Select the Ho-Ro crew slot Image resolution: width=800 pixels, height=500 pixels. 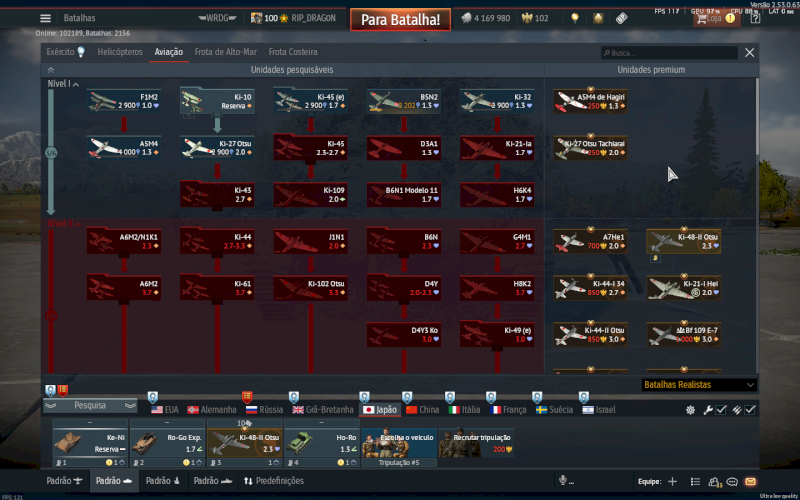321,443
